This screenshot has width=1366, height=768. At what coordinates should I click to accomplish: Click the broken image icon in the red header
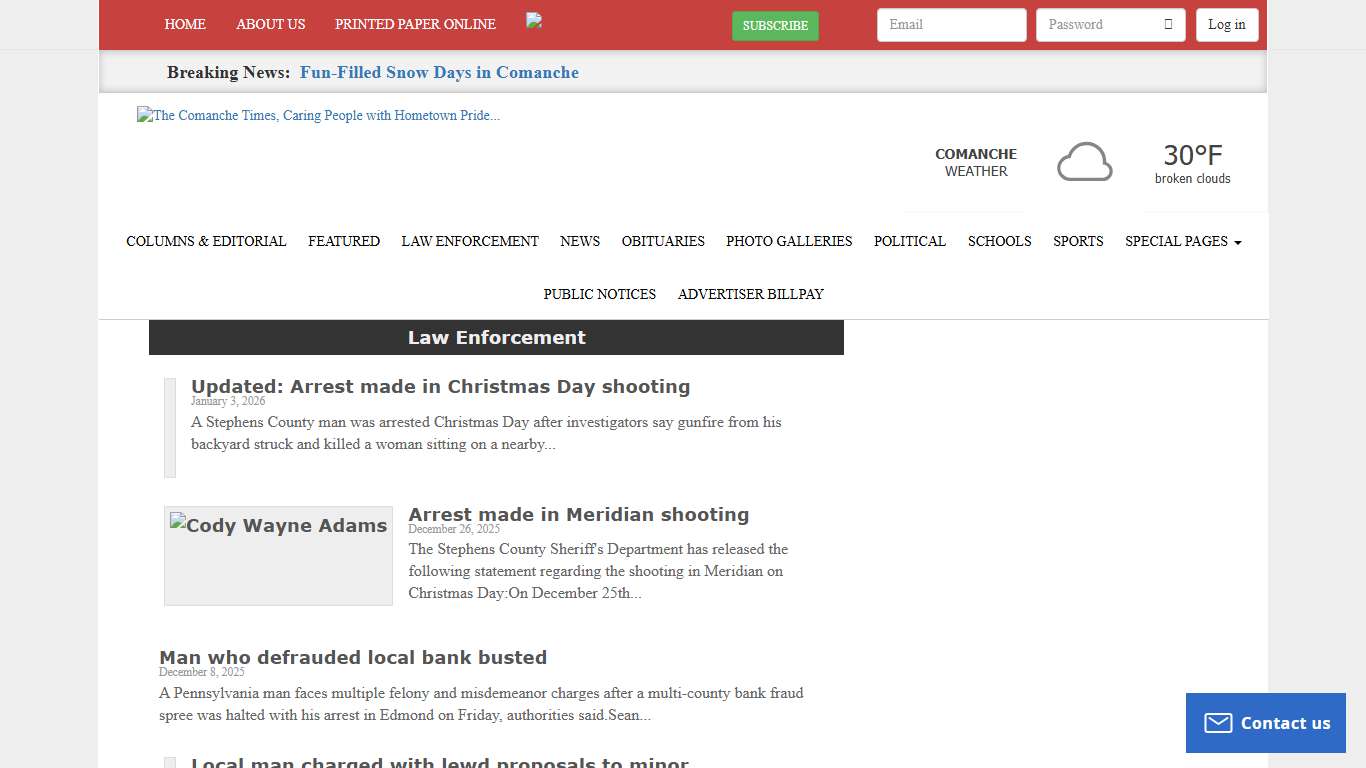click(534, 21)
